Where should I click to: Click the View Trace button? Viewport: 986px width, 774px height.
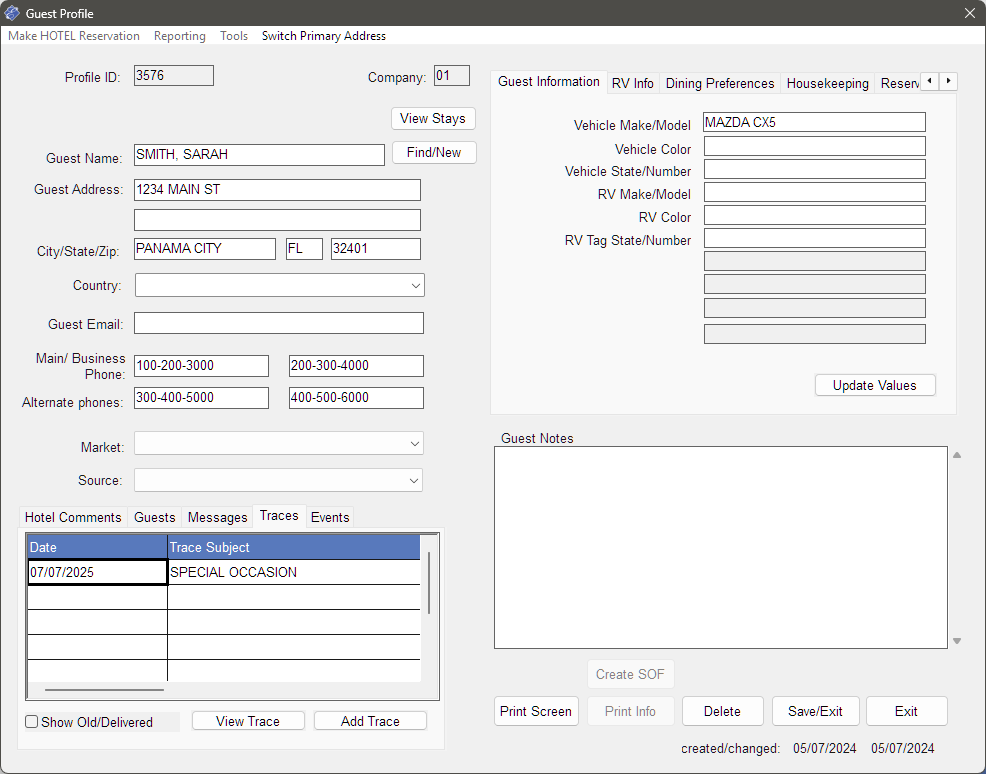(248, 721)
